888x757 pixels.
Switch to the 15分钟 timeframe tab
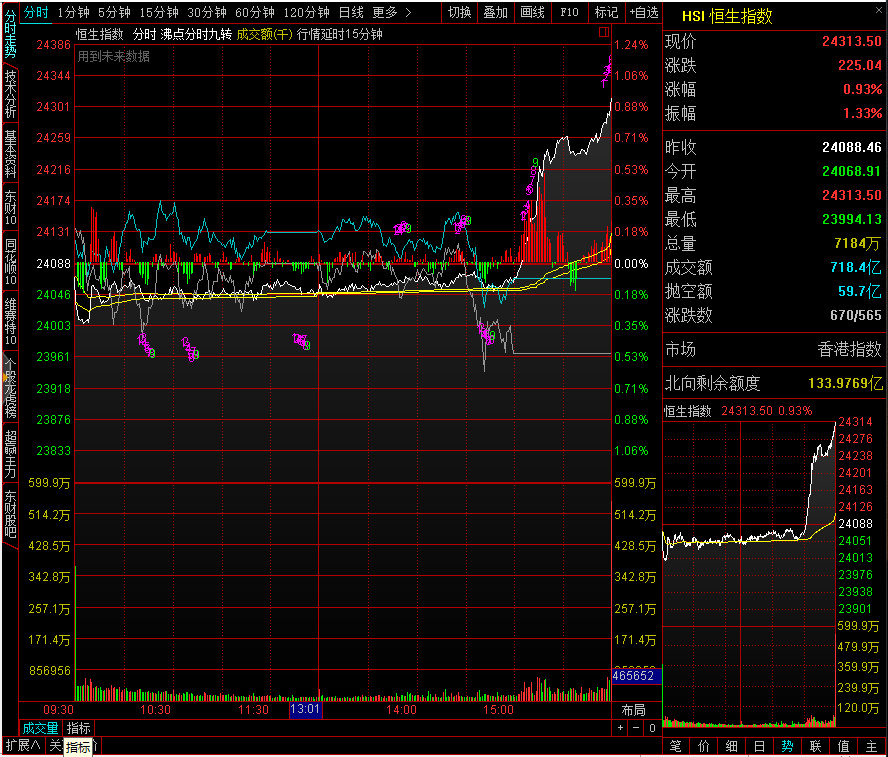pyautogui.click(x=159, y=13)
